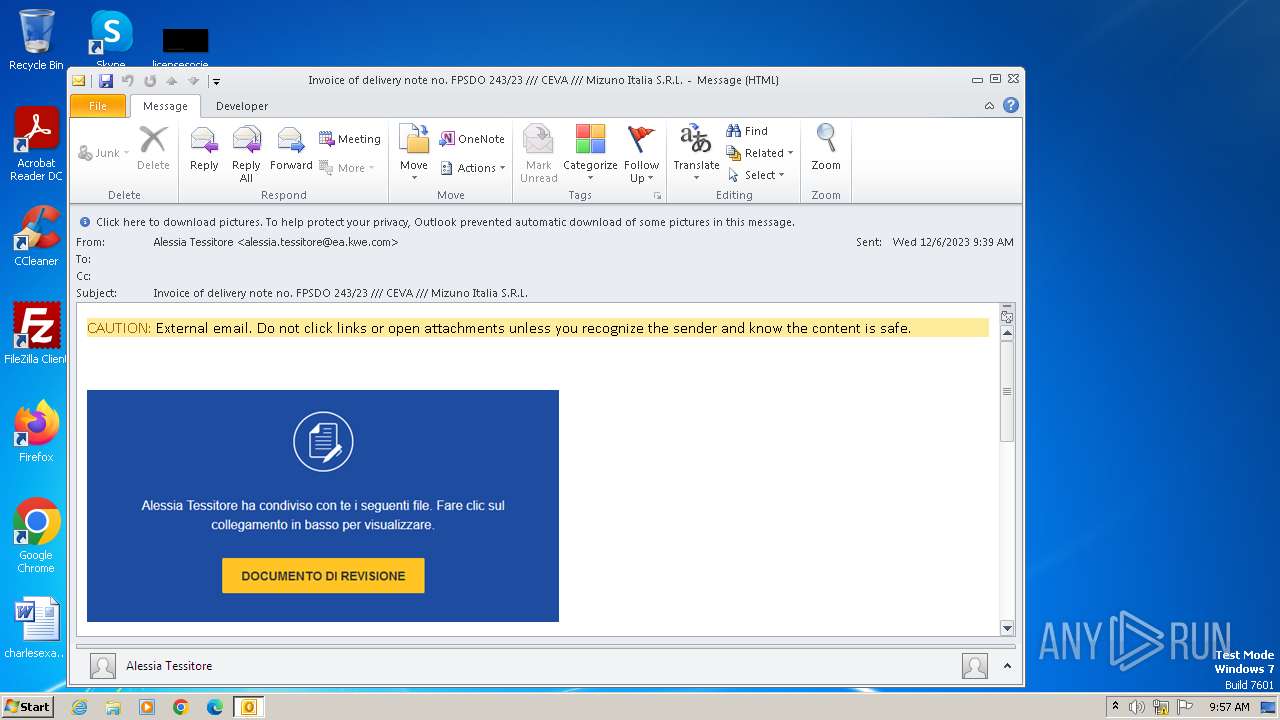Click the Outlook taskbar button
1280x720 pixels.
248,707
